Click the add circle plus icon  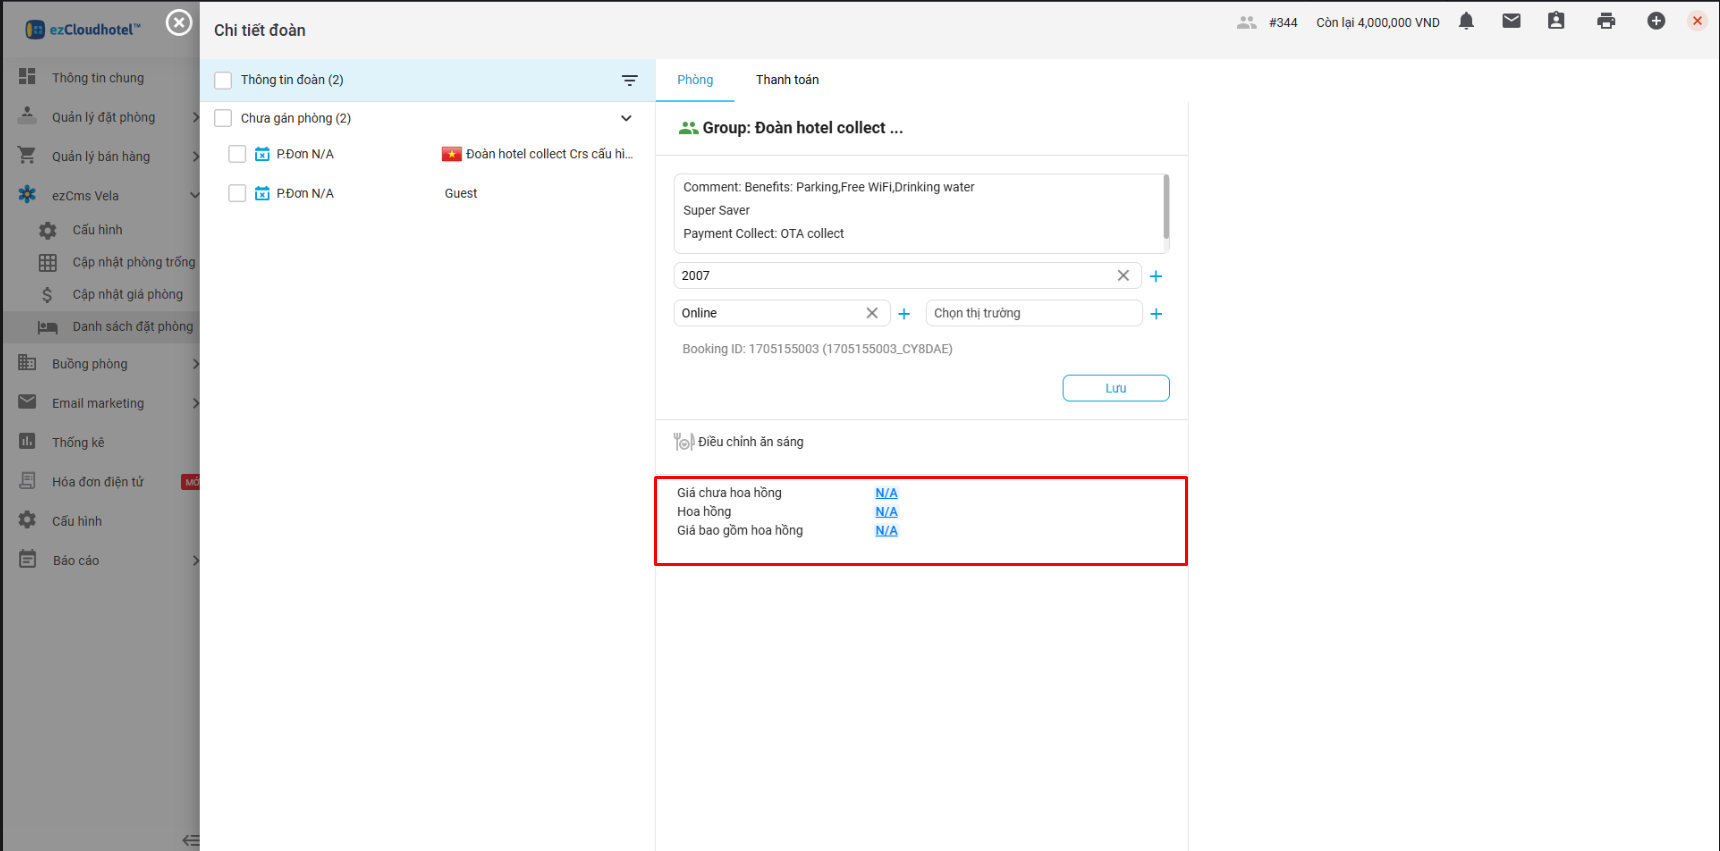click(x=1656, y=21)
